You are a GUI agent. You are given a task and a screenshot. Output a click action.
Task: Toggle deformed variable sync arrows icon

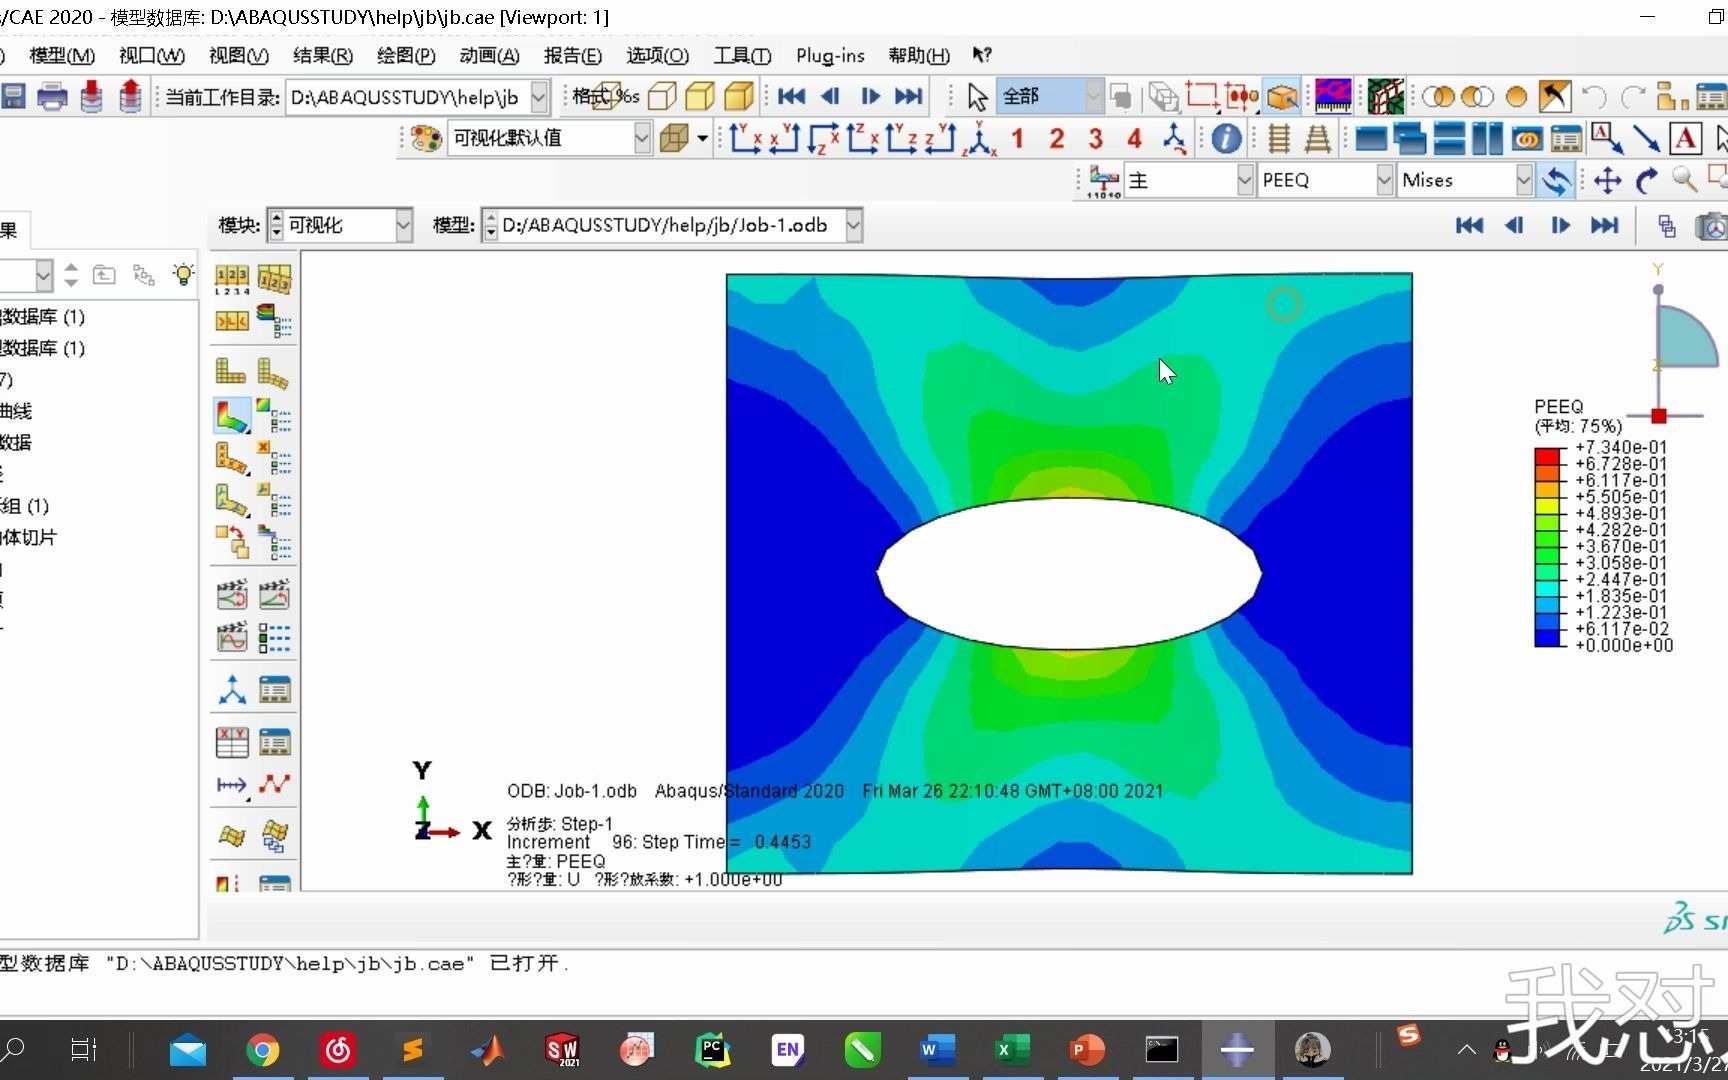(1556, 180)
